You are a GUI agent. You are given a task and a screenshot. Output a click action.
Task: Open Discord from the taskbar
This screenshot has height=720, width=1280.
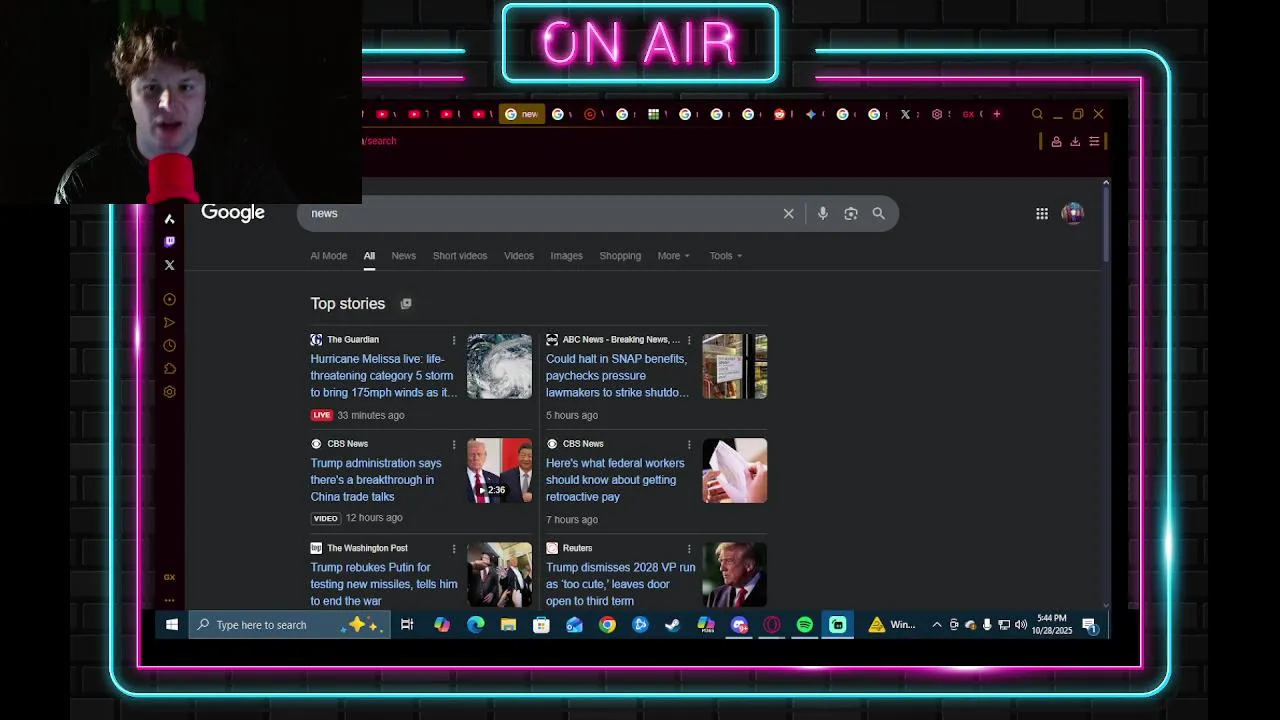(739, 625)
